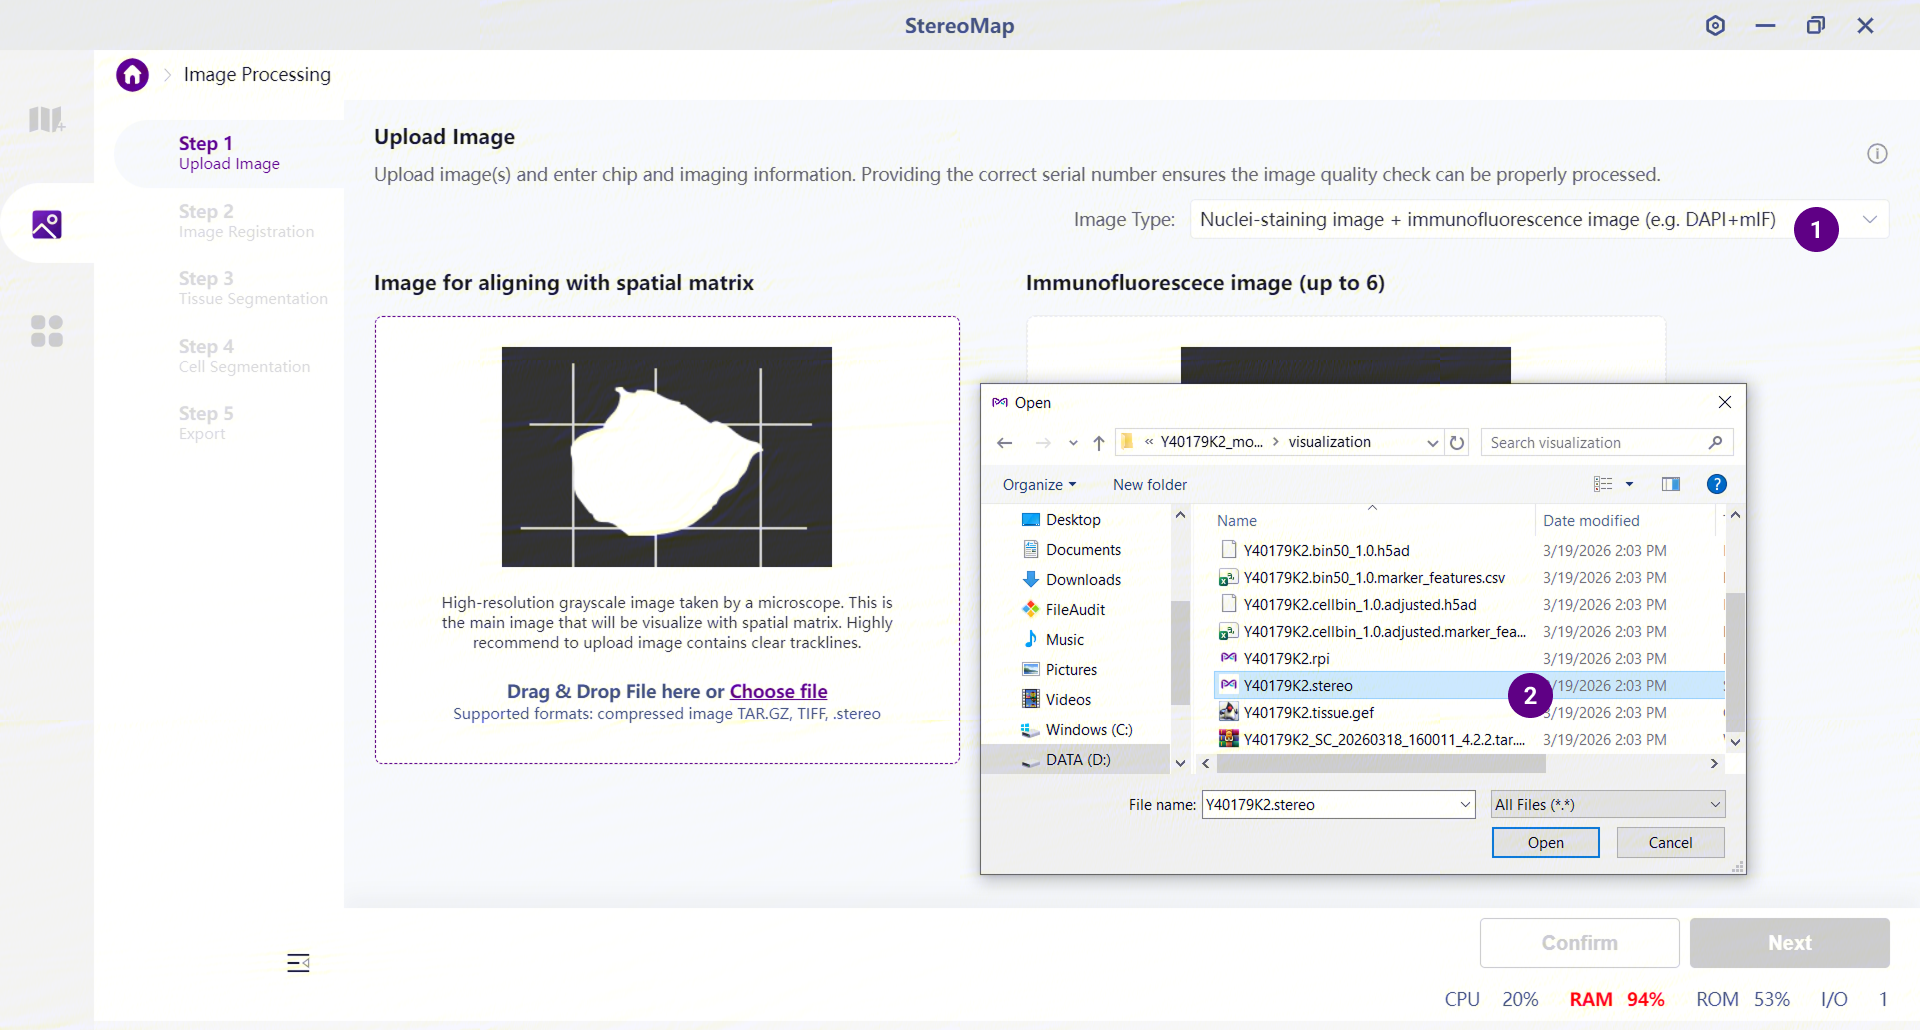Select the Step 1 Upload Image tab

(229, 153)
